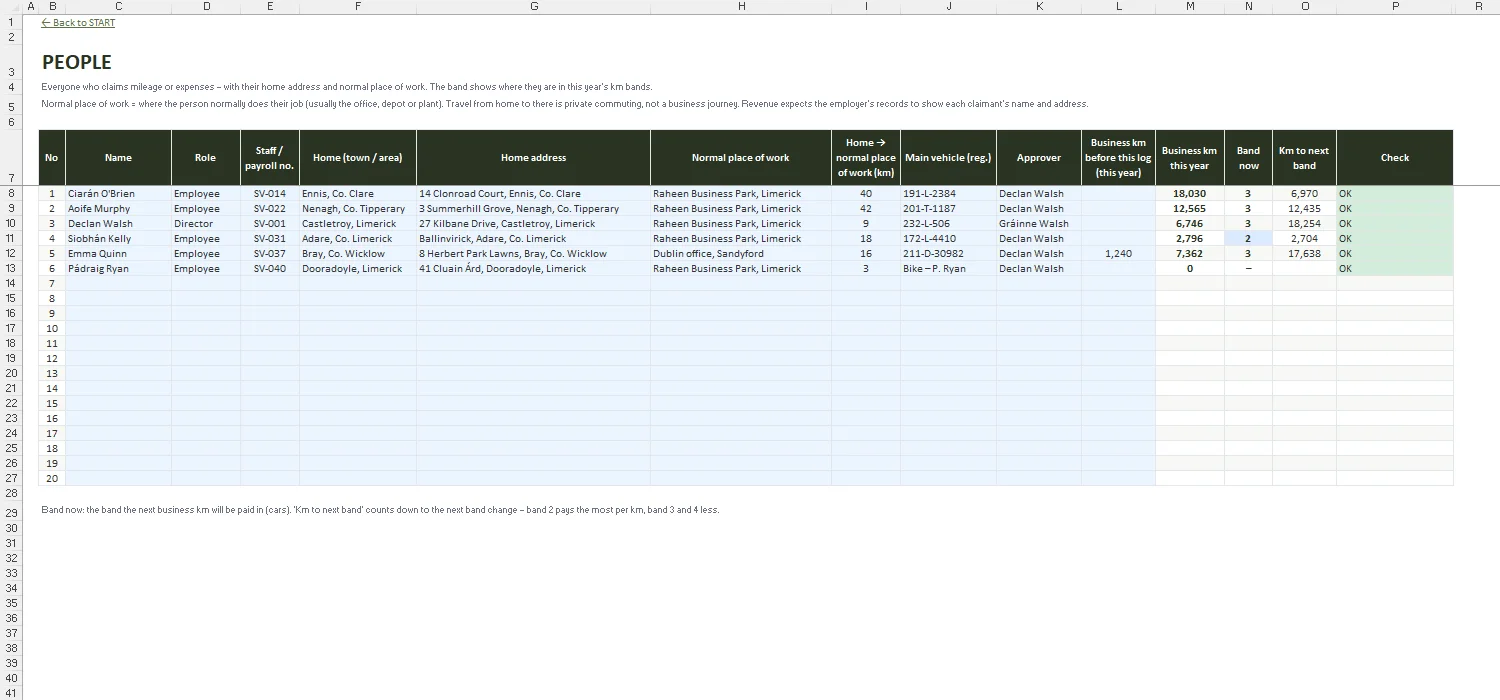This screenshot has width=1500, height=700.
Task: Select payroll number SV-037
Action: tap(269, 253)
